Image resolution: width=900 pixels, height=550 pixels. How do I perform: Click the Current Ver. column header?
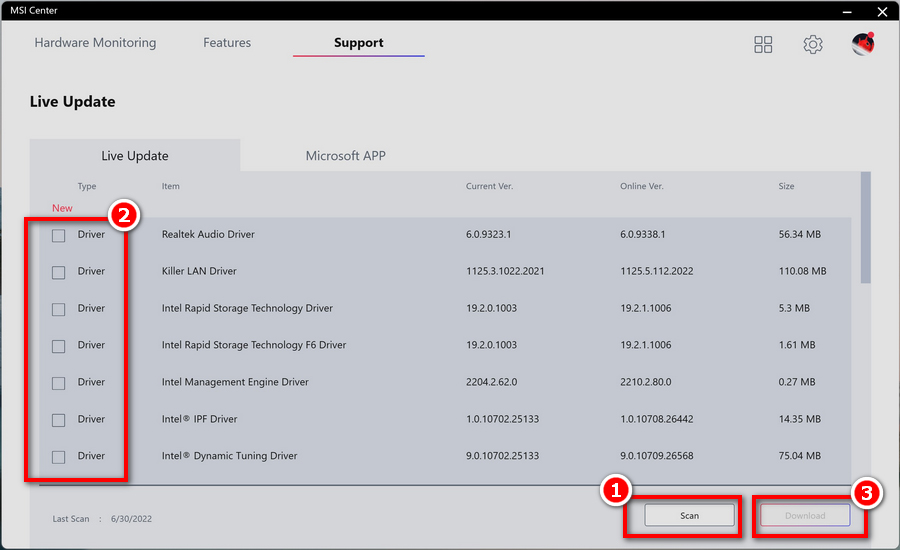490,186
